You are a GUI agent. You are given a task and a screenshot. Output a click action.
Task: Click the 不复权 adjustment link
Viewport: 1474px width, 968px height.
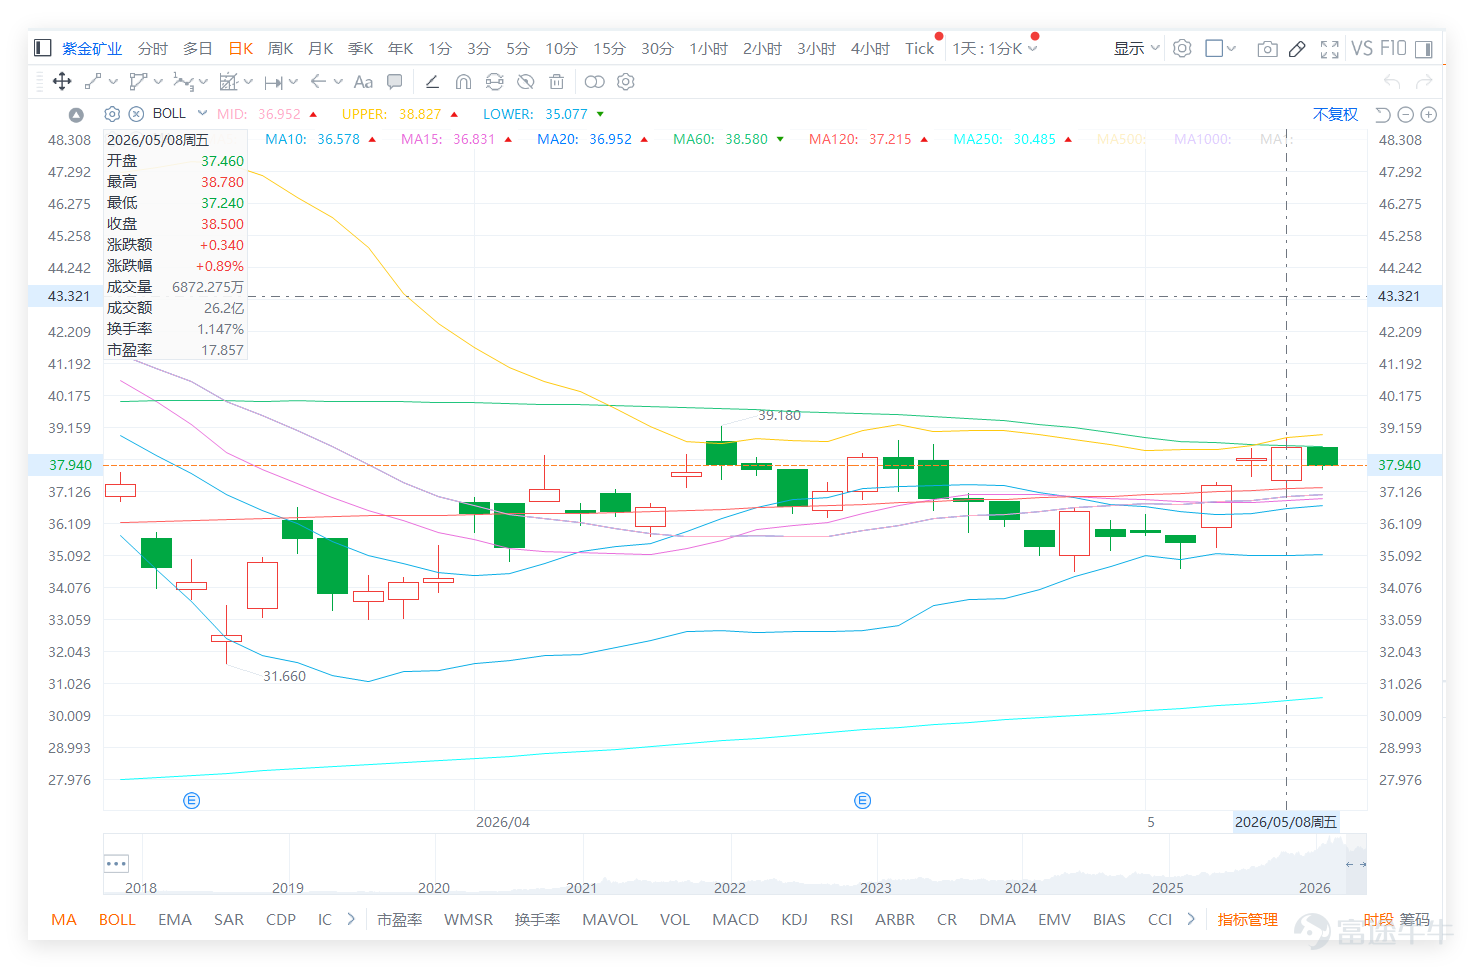point(1335,114)
